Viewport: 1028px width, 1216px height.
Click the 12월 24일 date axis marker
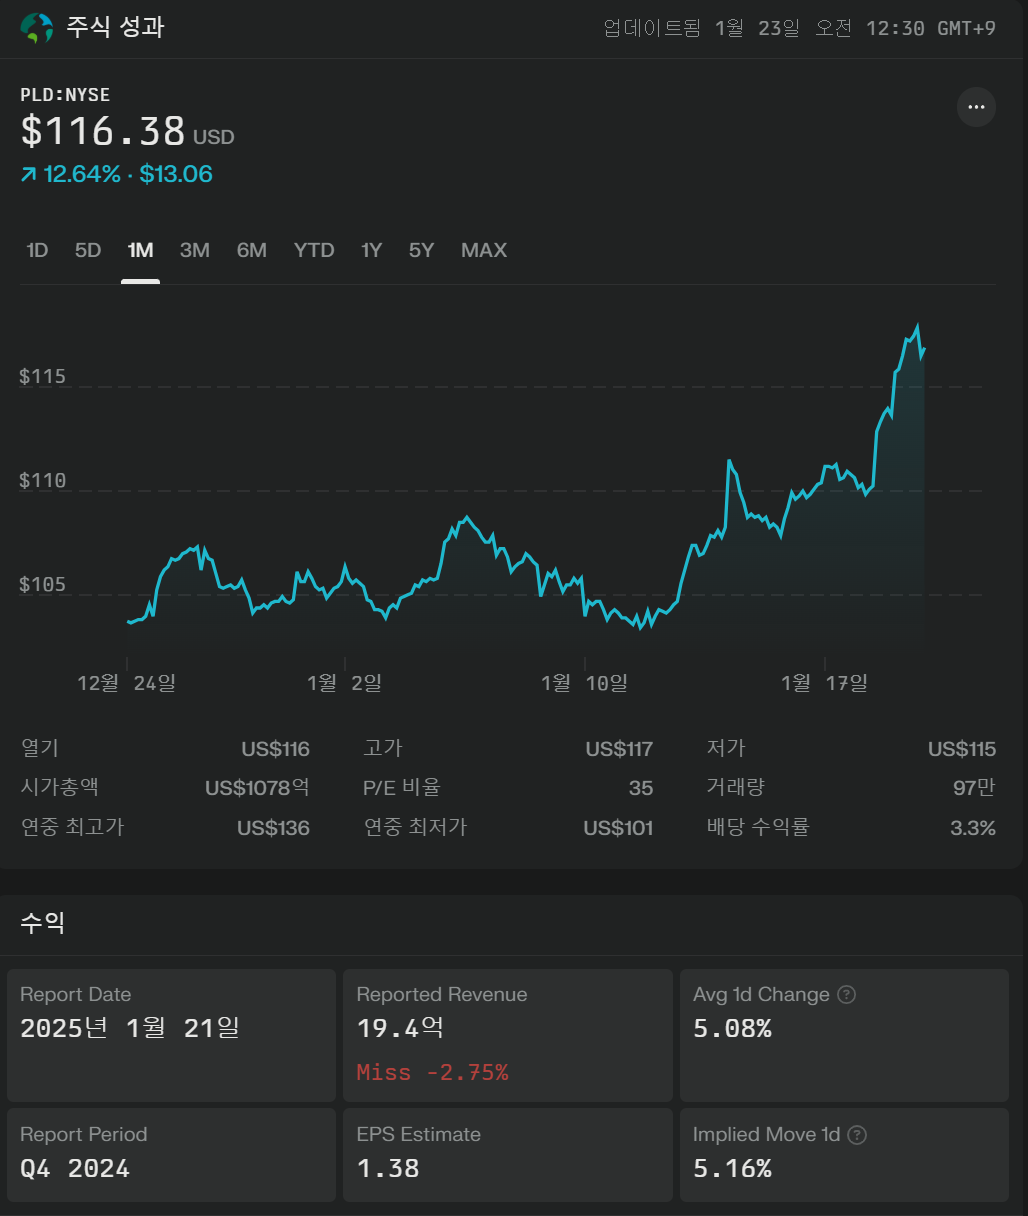click(x=126, y=683)
